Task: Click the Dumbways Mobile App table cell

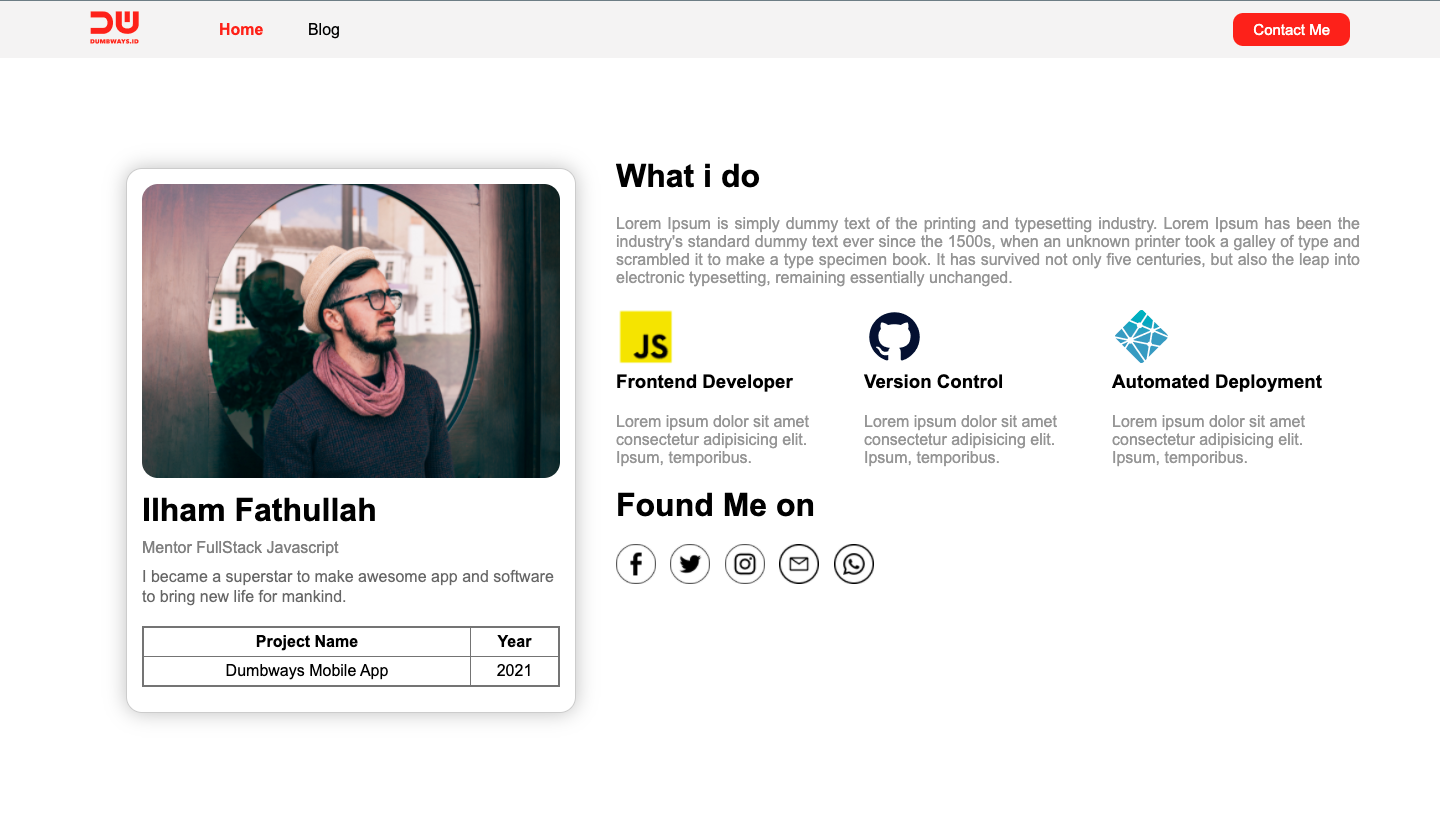Action: point(307,671)
